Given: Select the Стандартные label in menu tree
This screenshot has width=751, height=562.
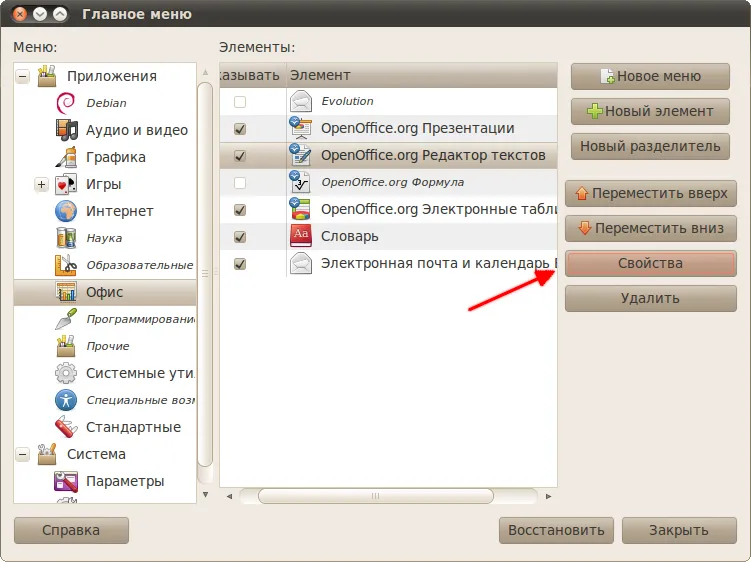Looking at the screenshot, I should point(134,427).
